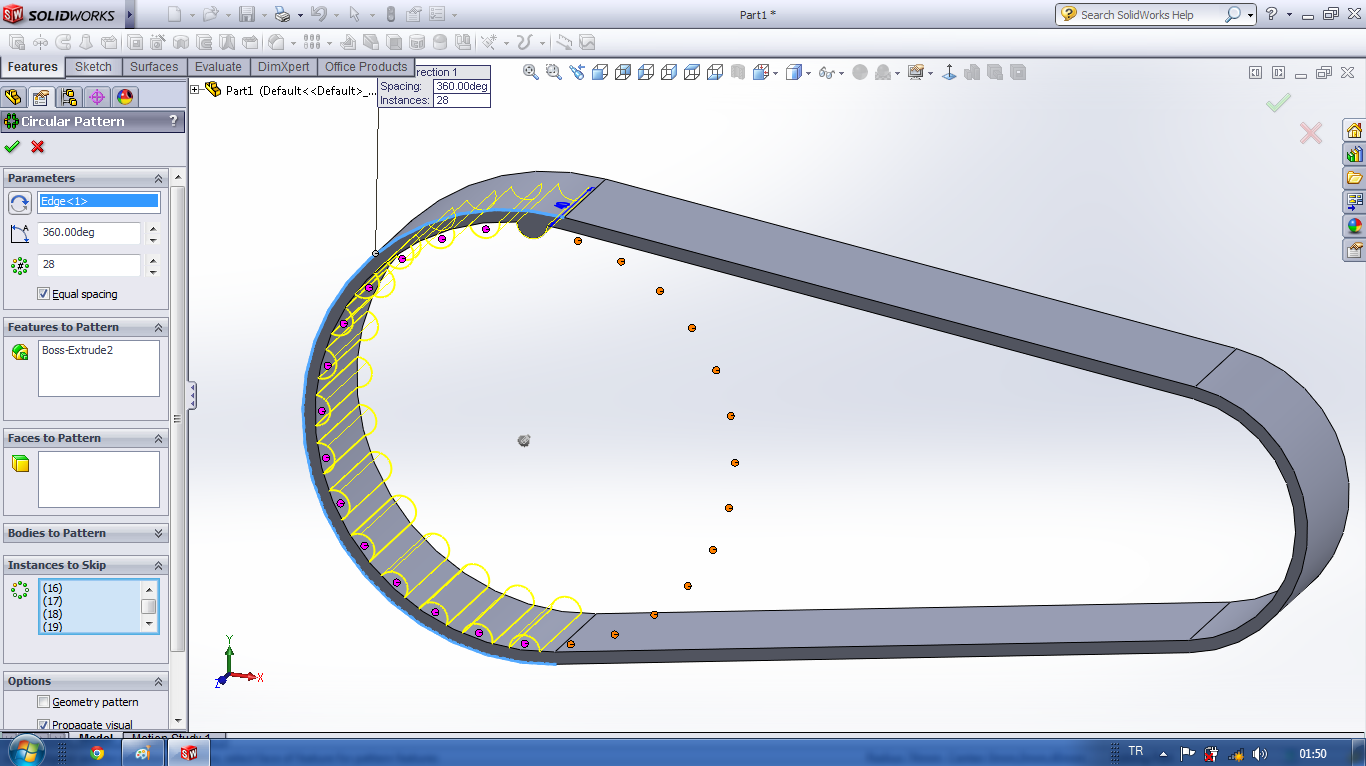Cancel Circular Pattern with the red X
The width and height of the screenshot is (1366, 766).
coord(38,147)
